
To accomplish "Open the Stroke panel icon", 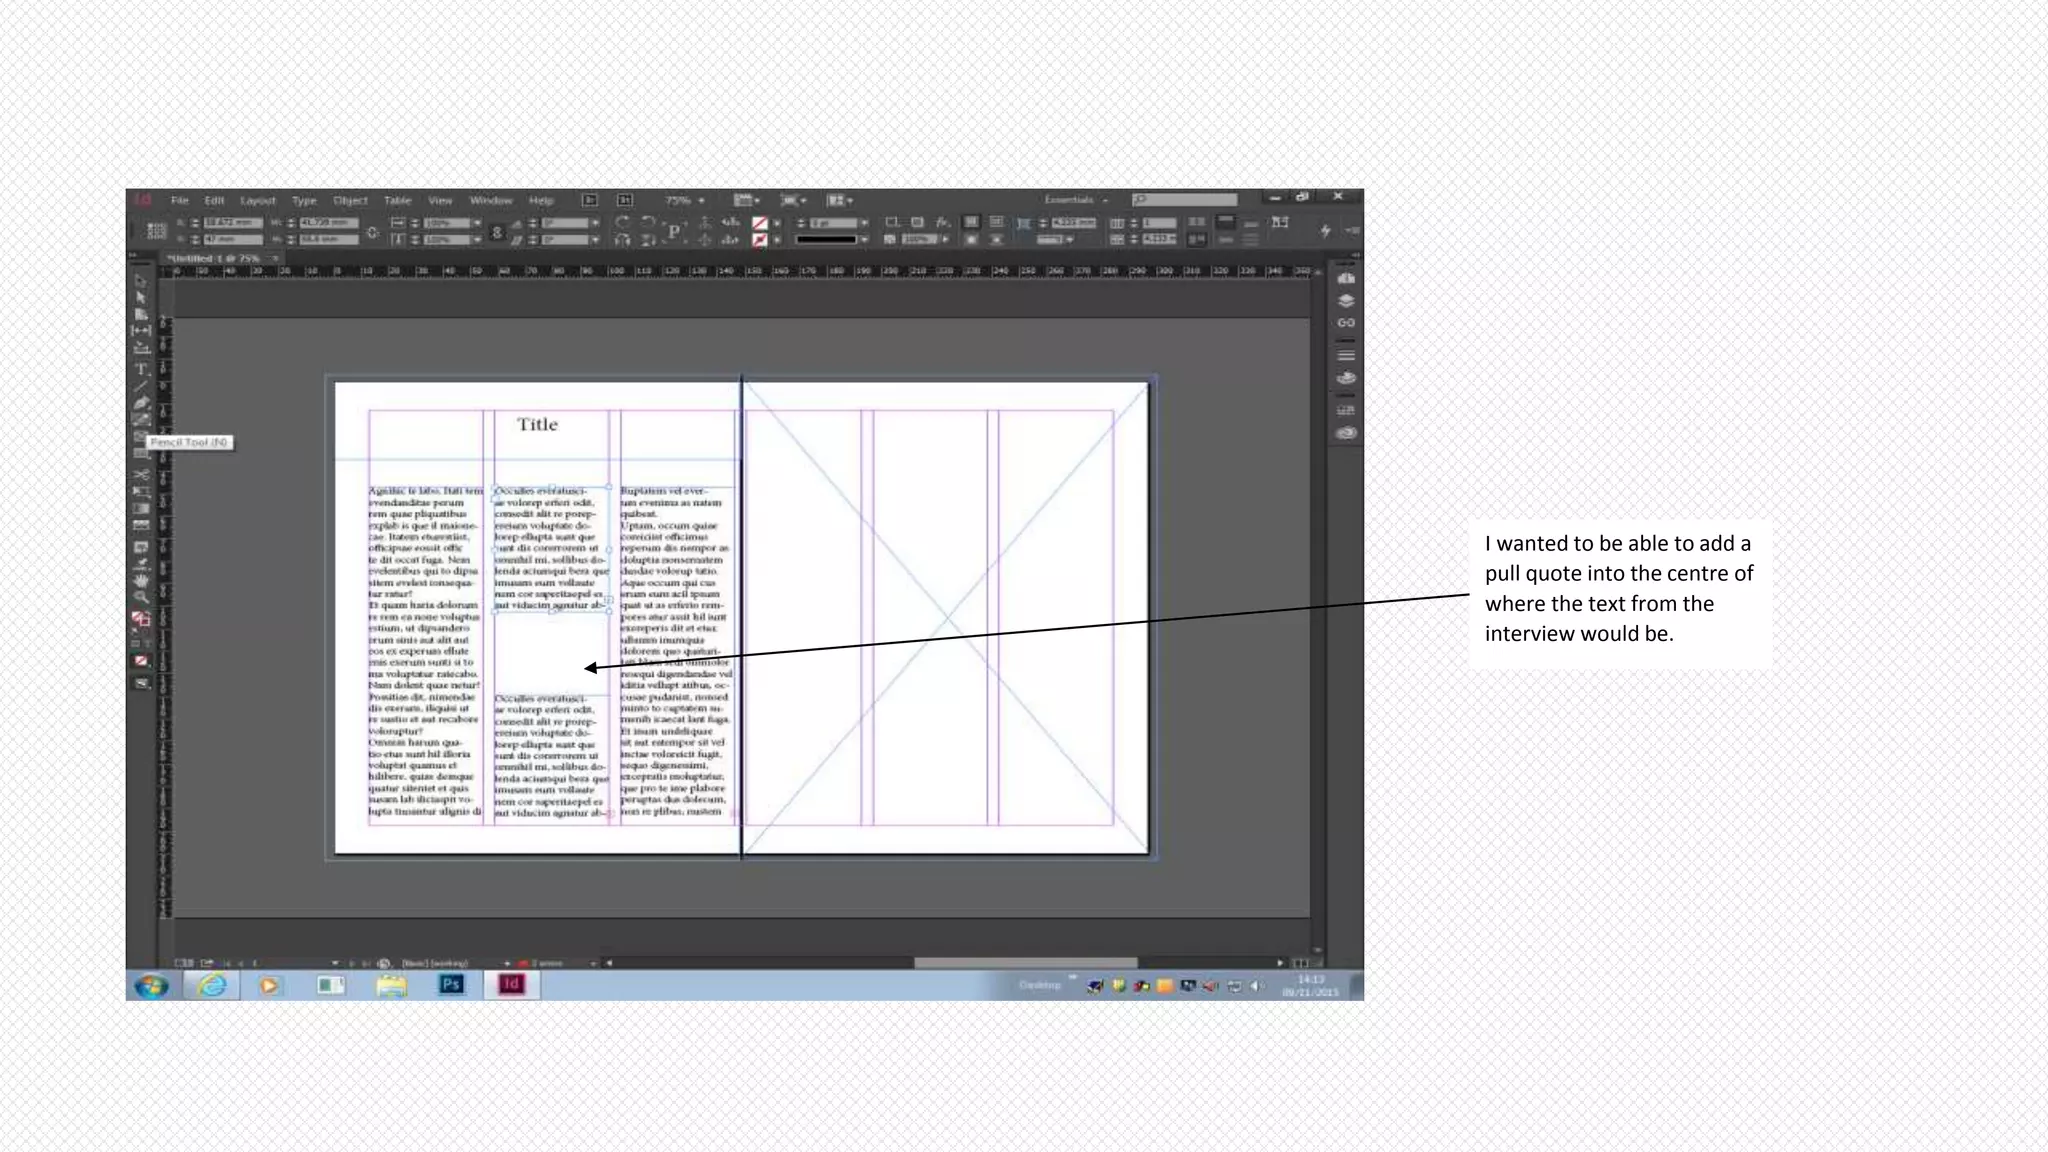I will pyautogui.click(x=1346, y=355).
